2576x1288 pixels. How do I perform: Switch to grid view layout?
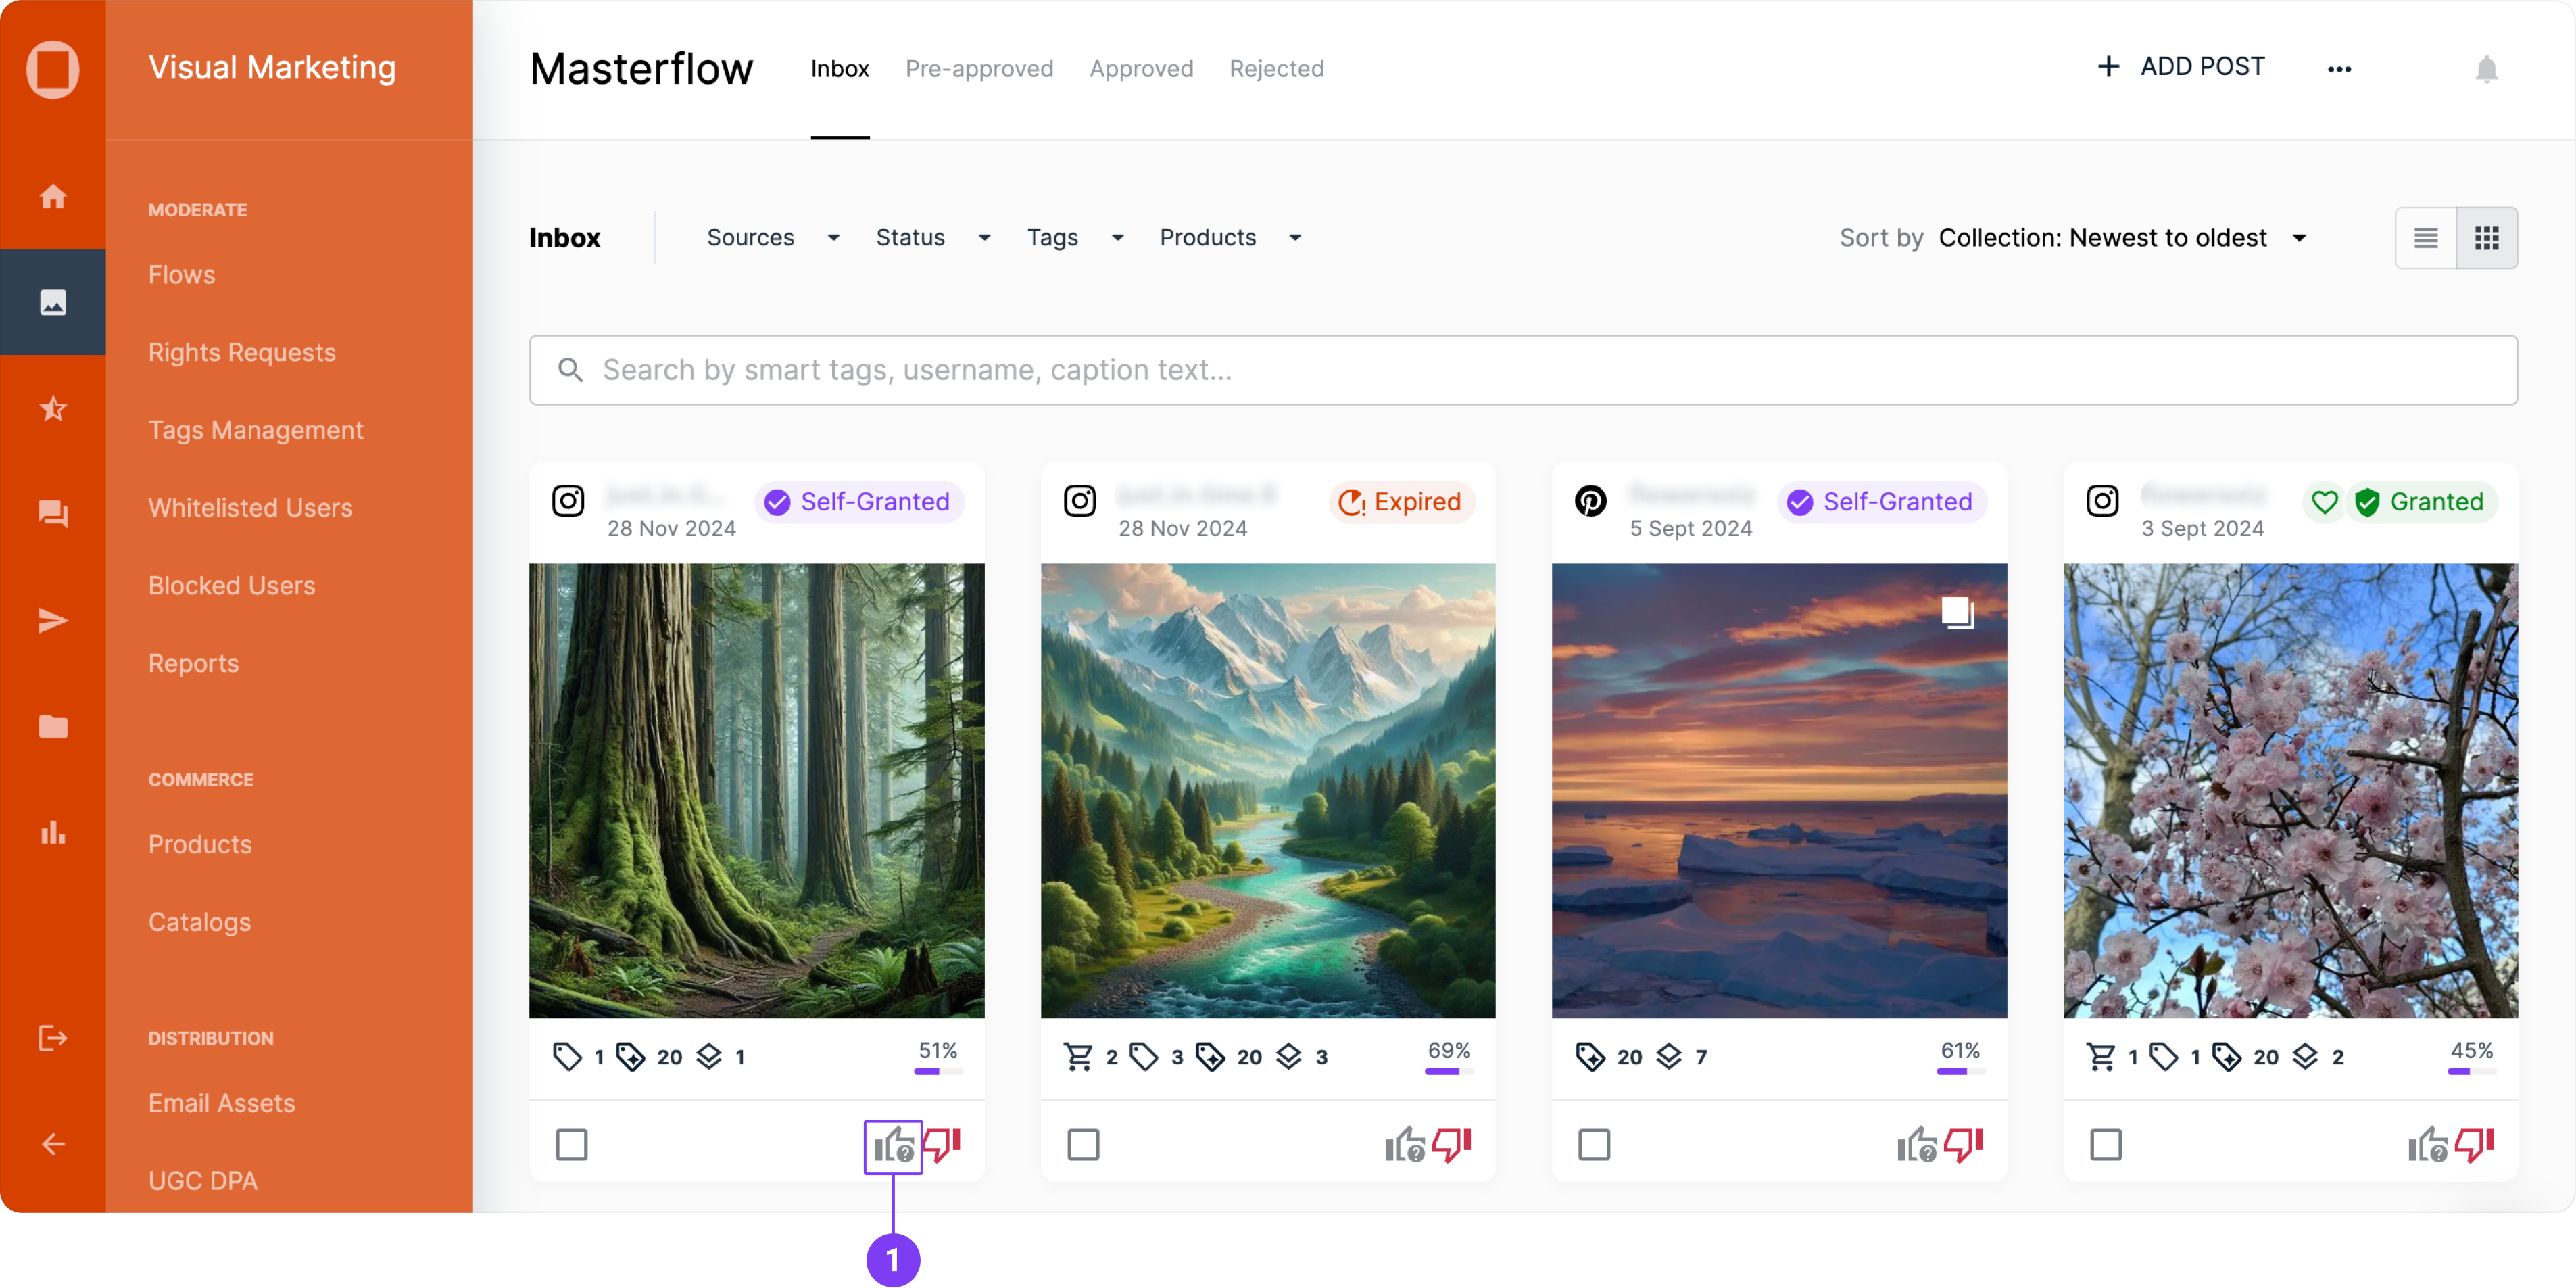pyautogui.click(x=2486, y=238)
